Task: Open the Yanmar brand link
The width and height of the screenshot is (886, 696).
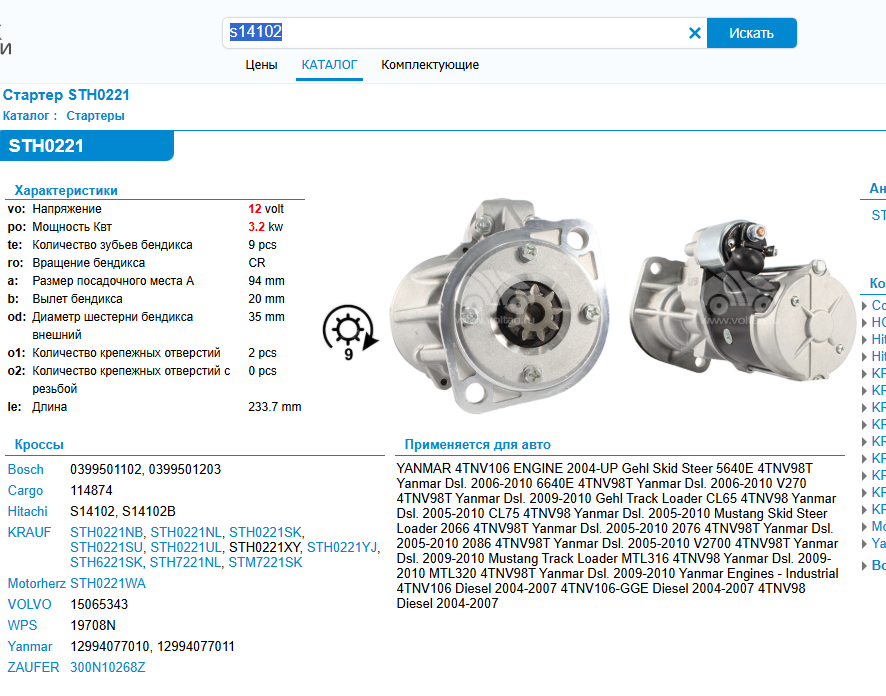Action: tap(29, 646)
